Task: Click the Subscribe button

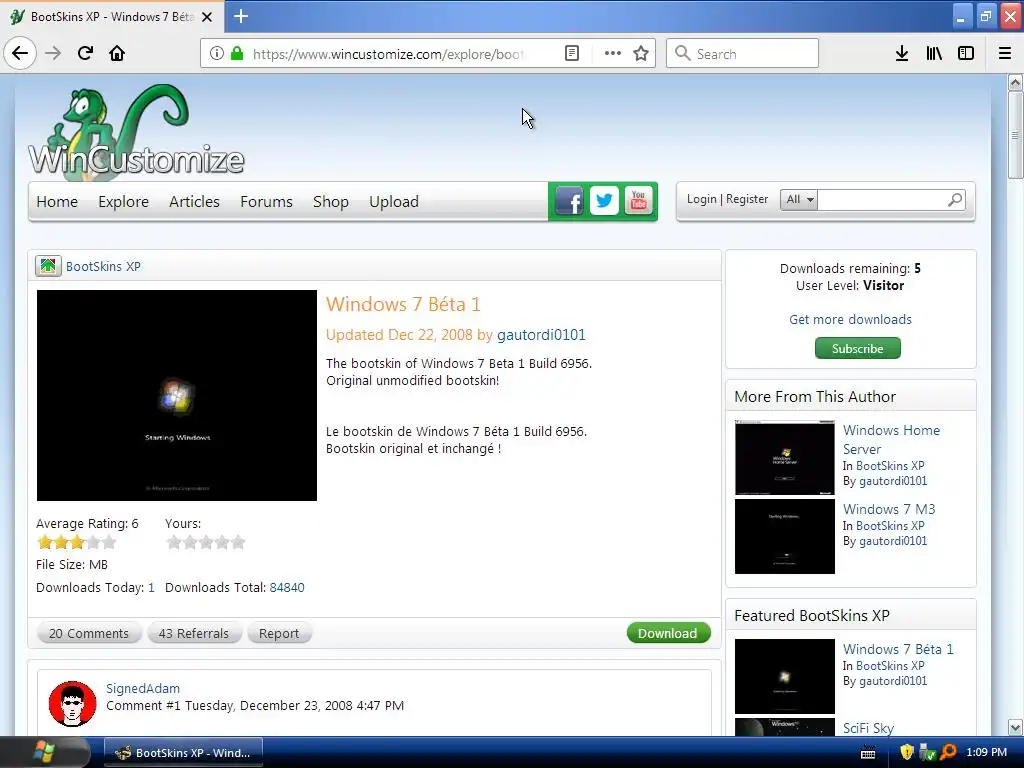Action: (857, 348)
